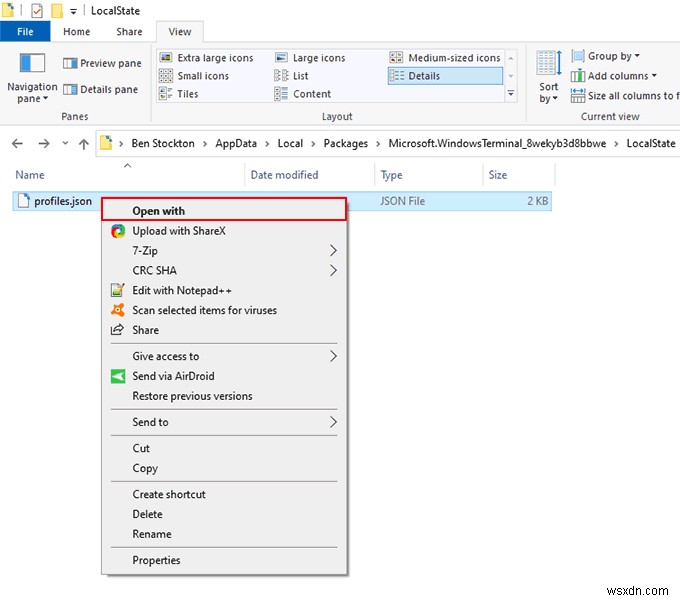The width and height of the screenshot is (680, 601).
Task: Click Packages in address path
Action: click(x=345, y=144)
